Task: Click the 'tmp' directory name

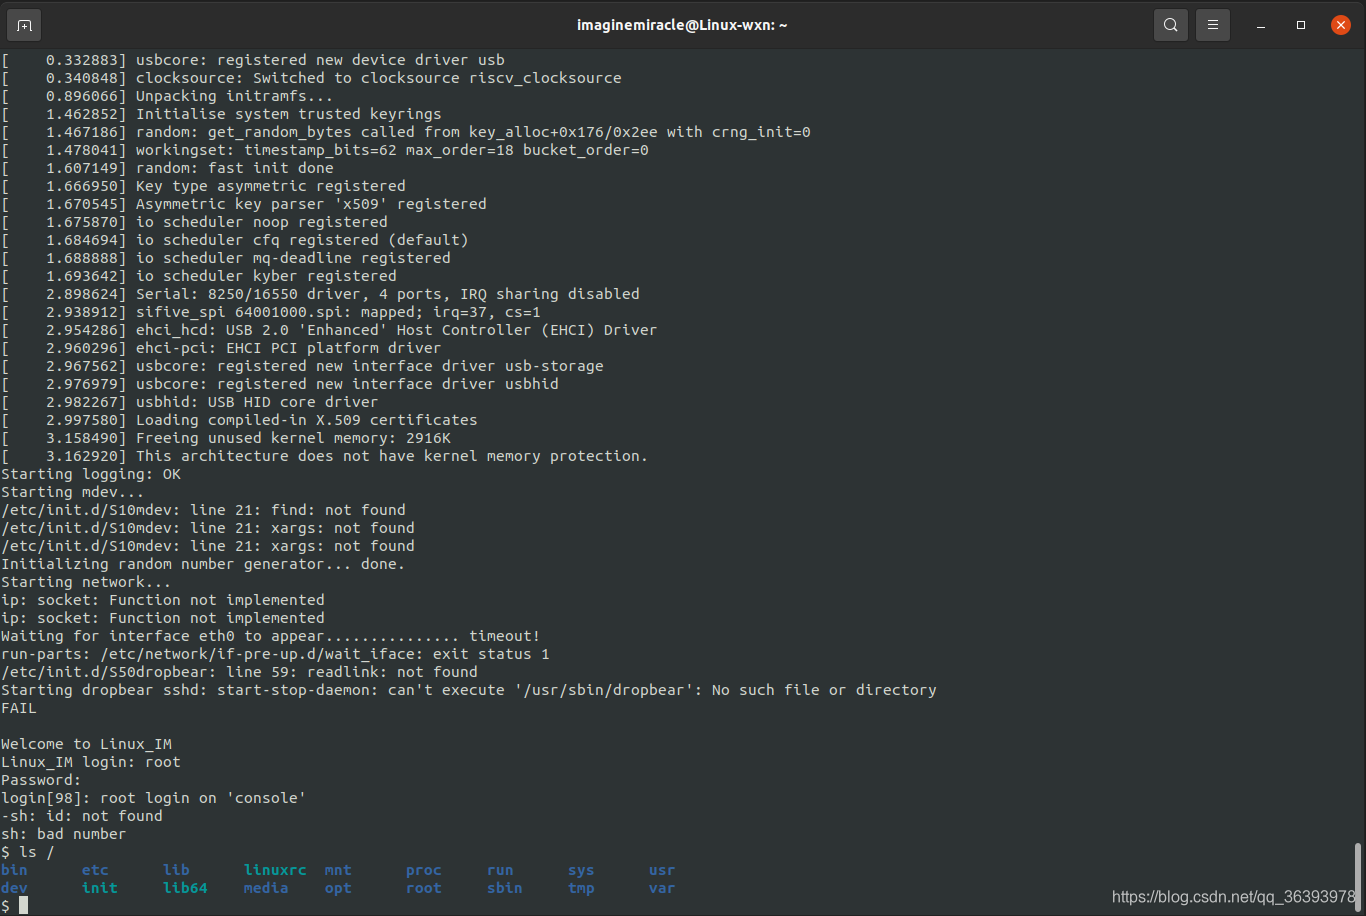Action: [581, 888]
